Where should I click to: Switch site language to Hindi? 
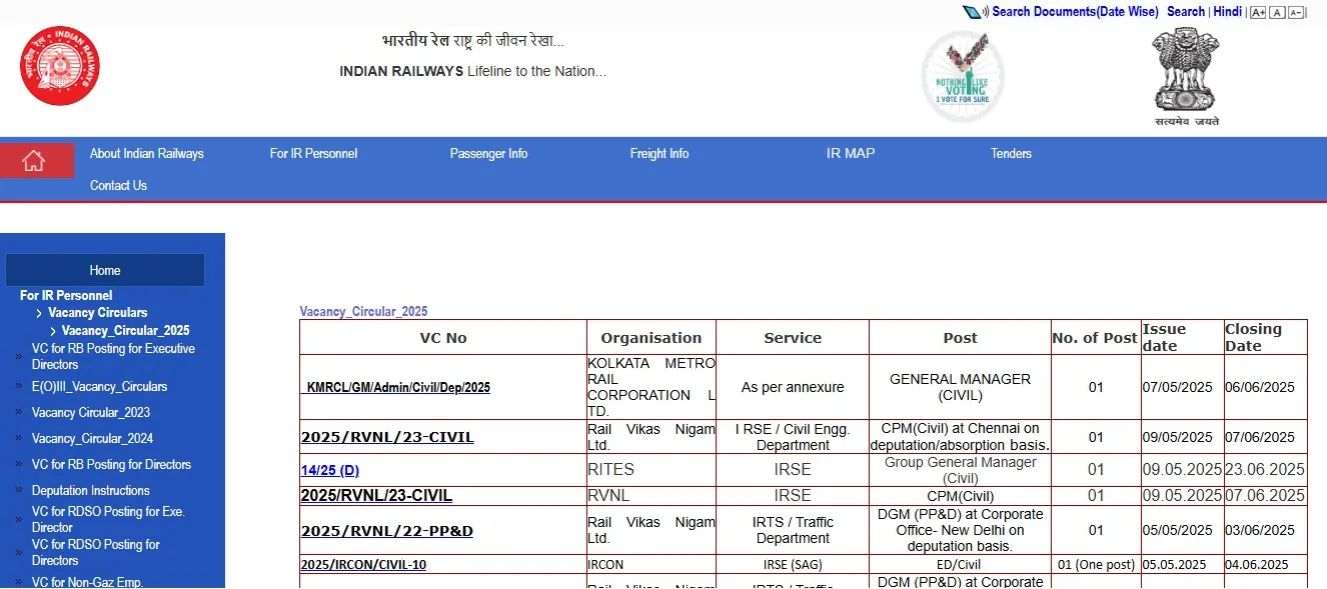(x=1227, y=12)
